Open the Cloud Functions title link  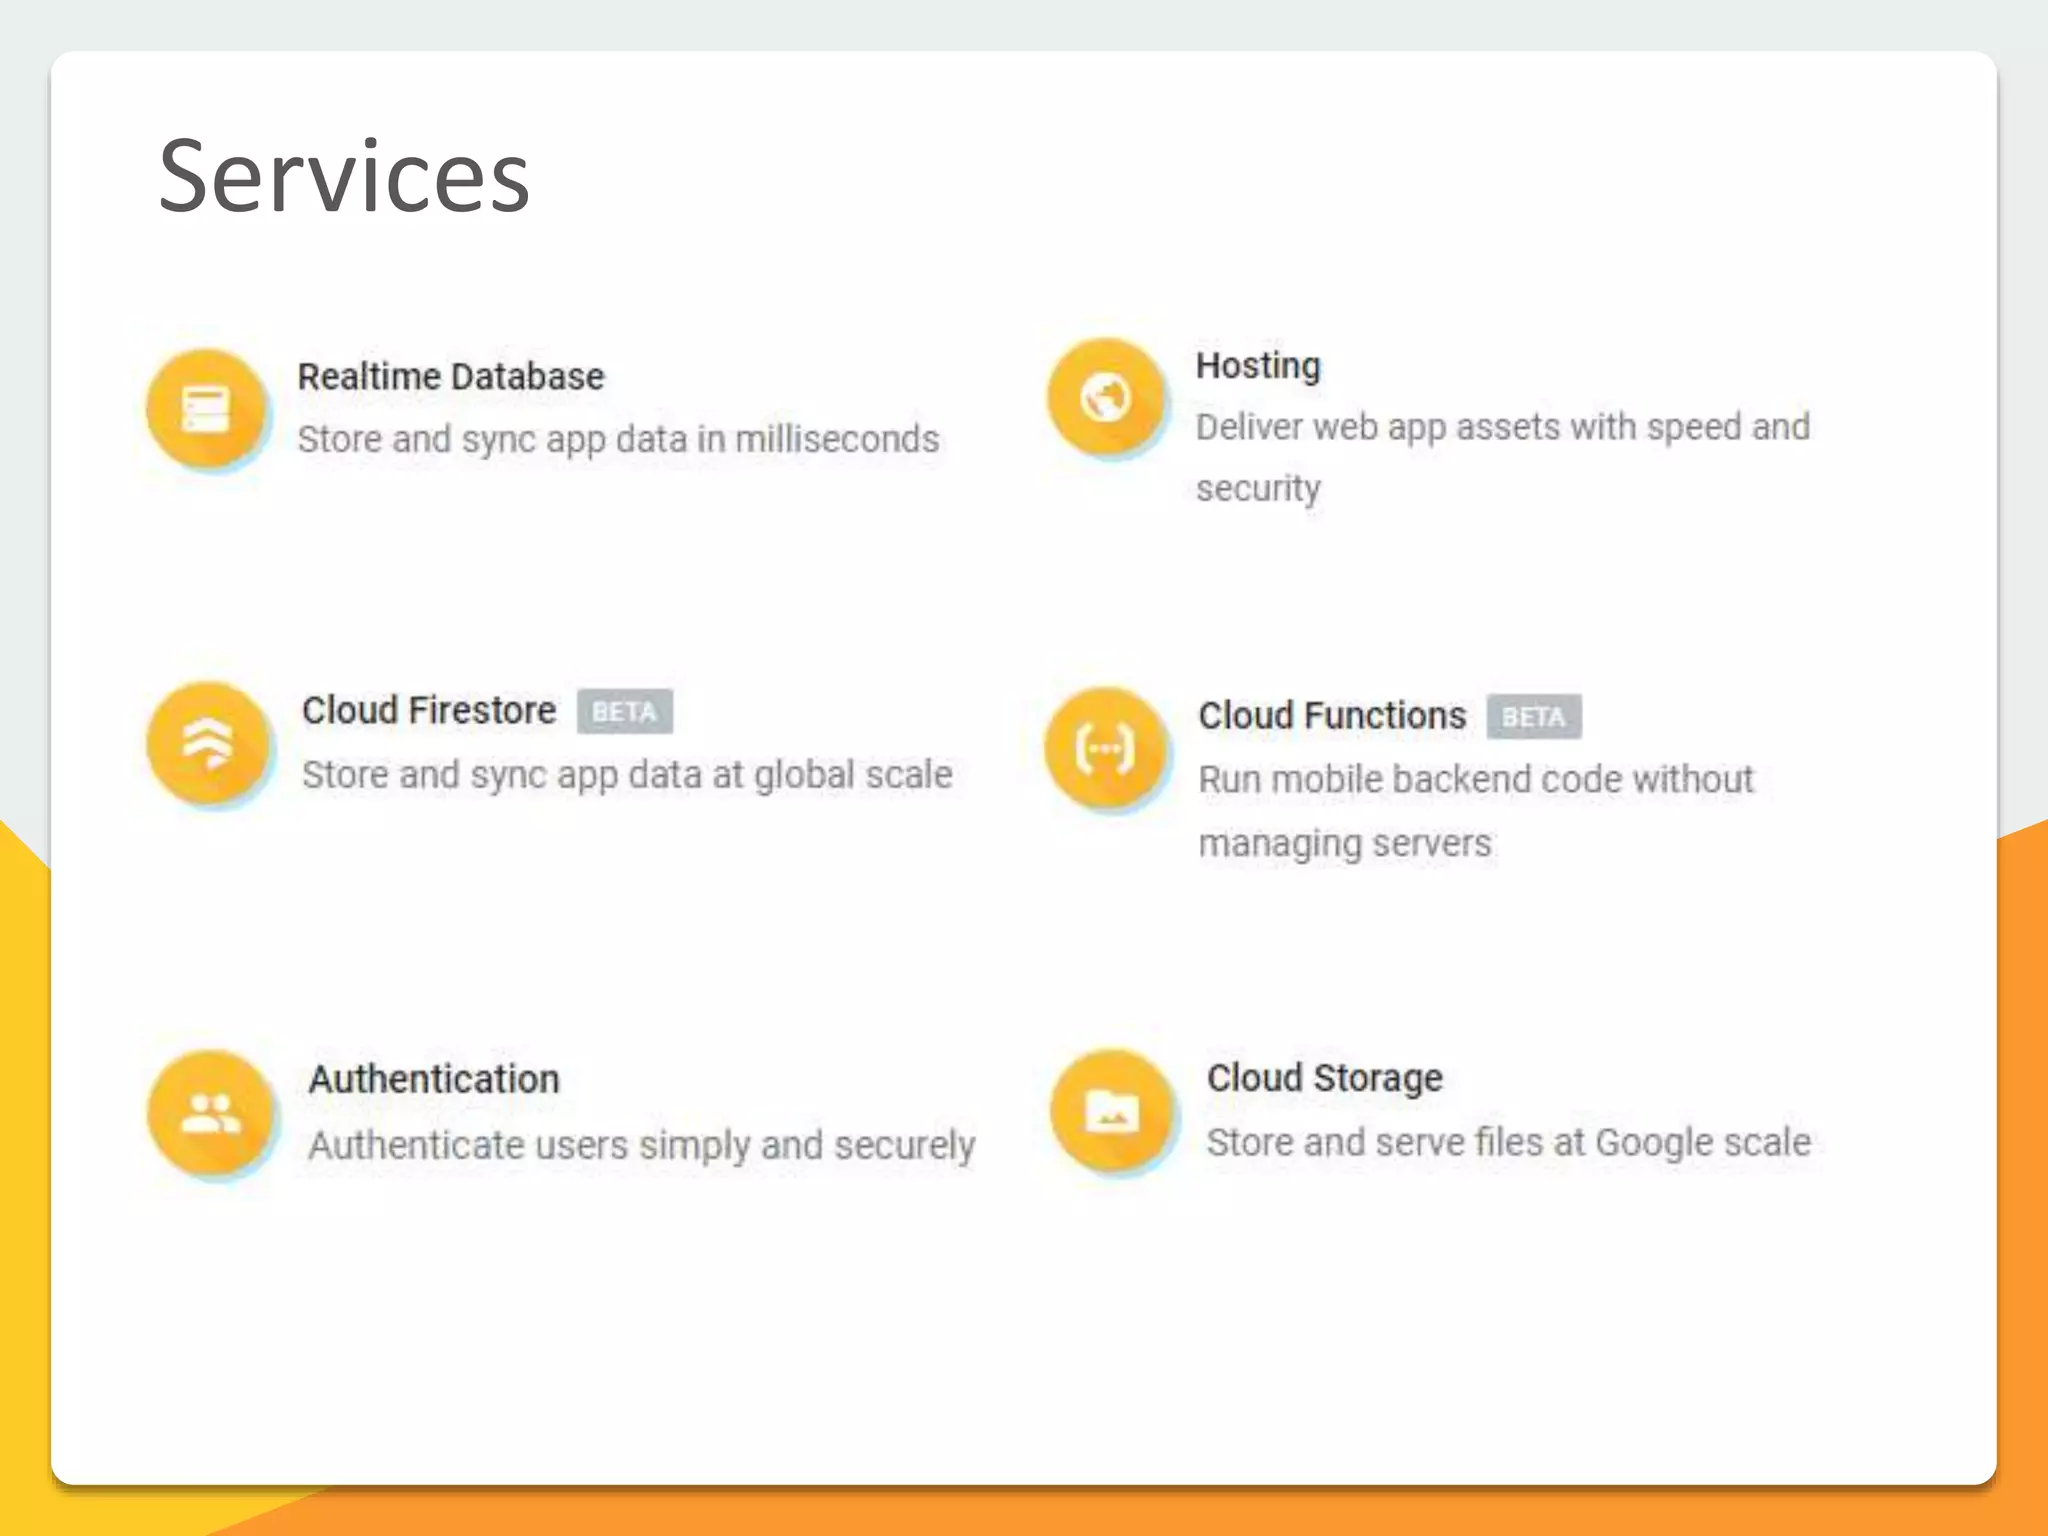pyautogui.click(x=1332, y=716)
